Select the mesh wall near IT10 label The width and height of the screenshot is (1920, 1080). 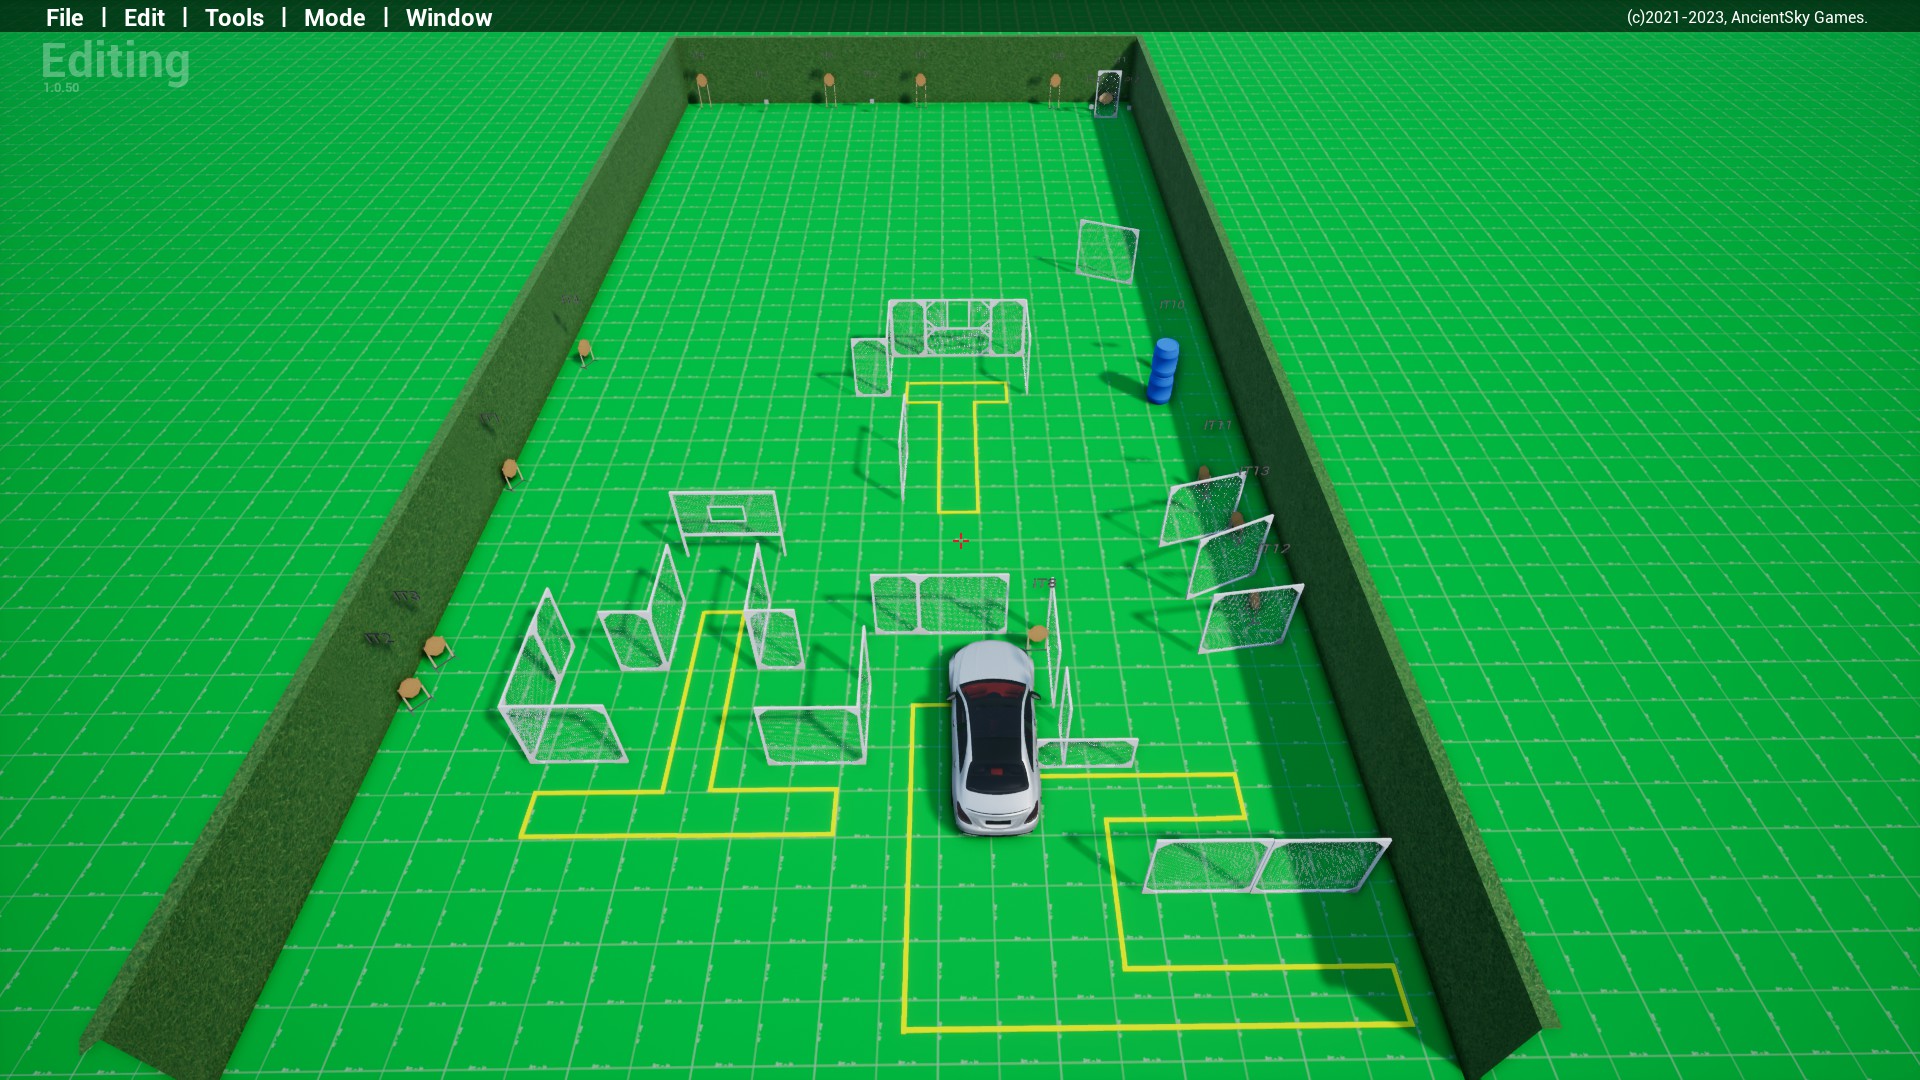click(x=1107, y=250)
